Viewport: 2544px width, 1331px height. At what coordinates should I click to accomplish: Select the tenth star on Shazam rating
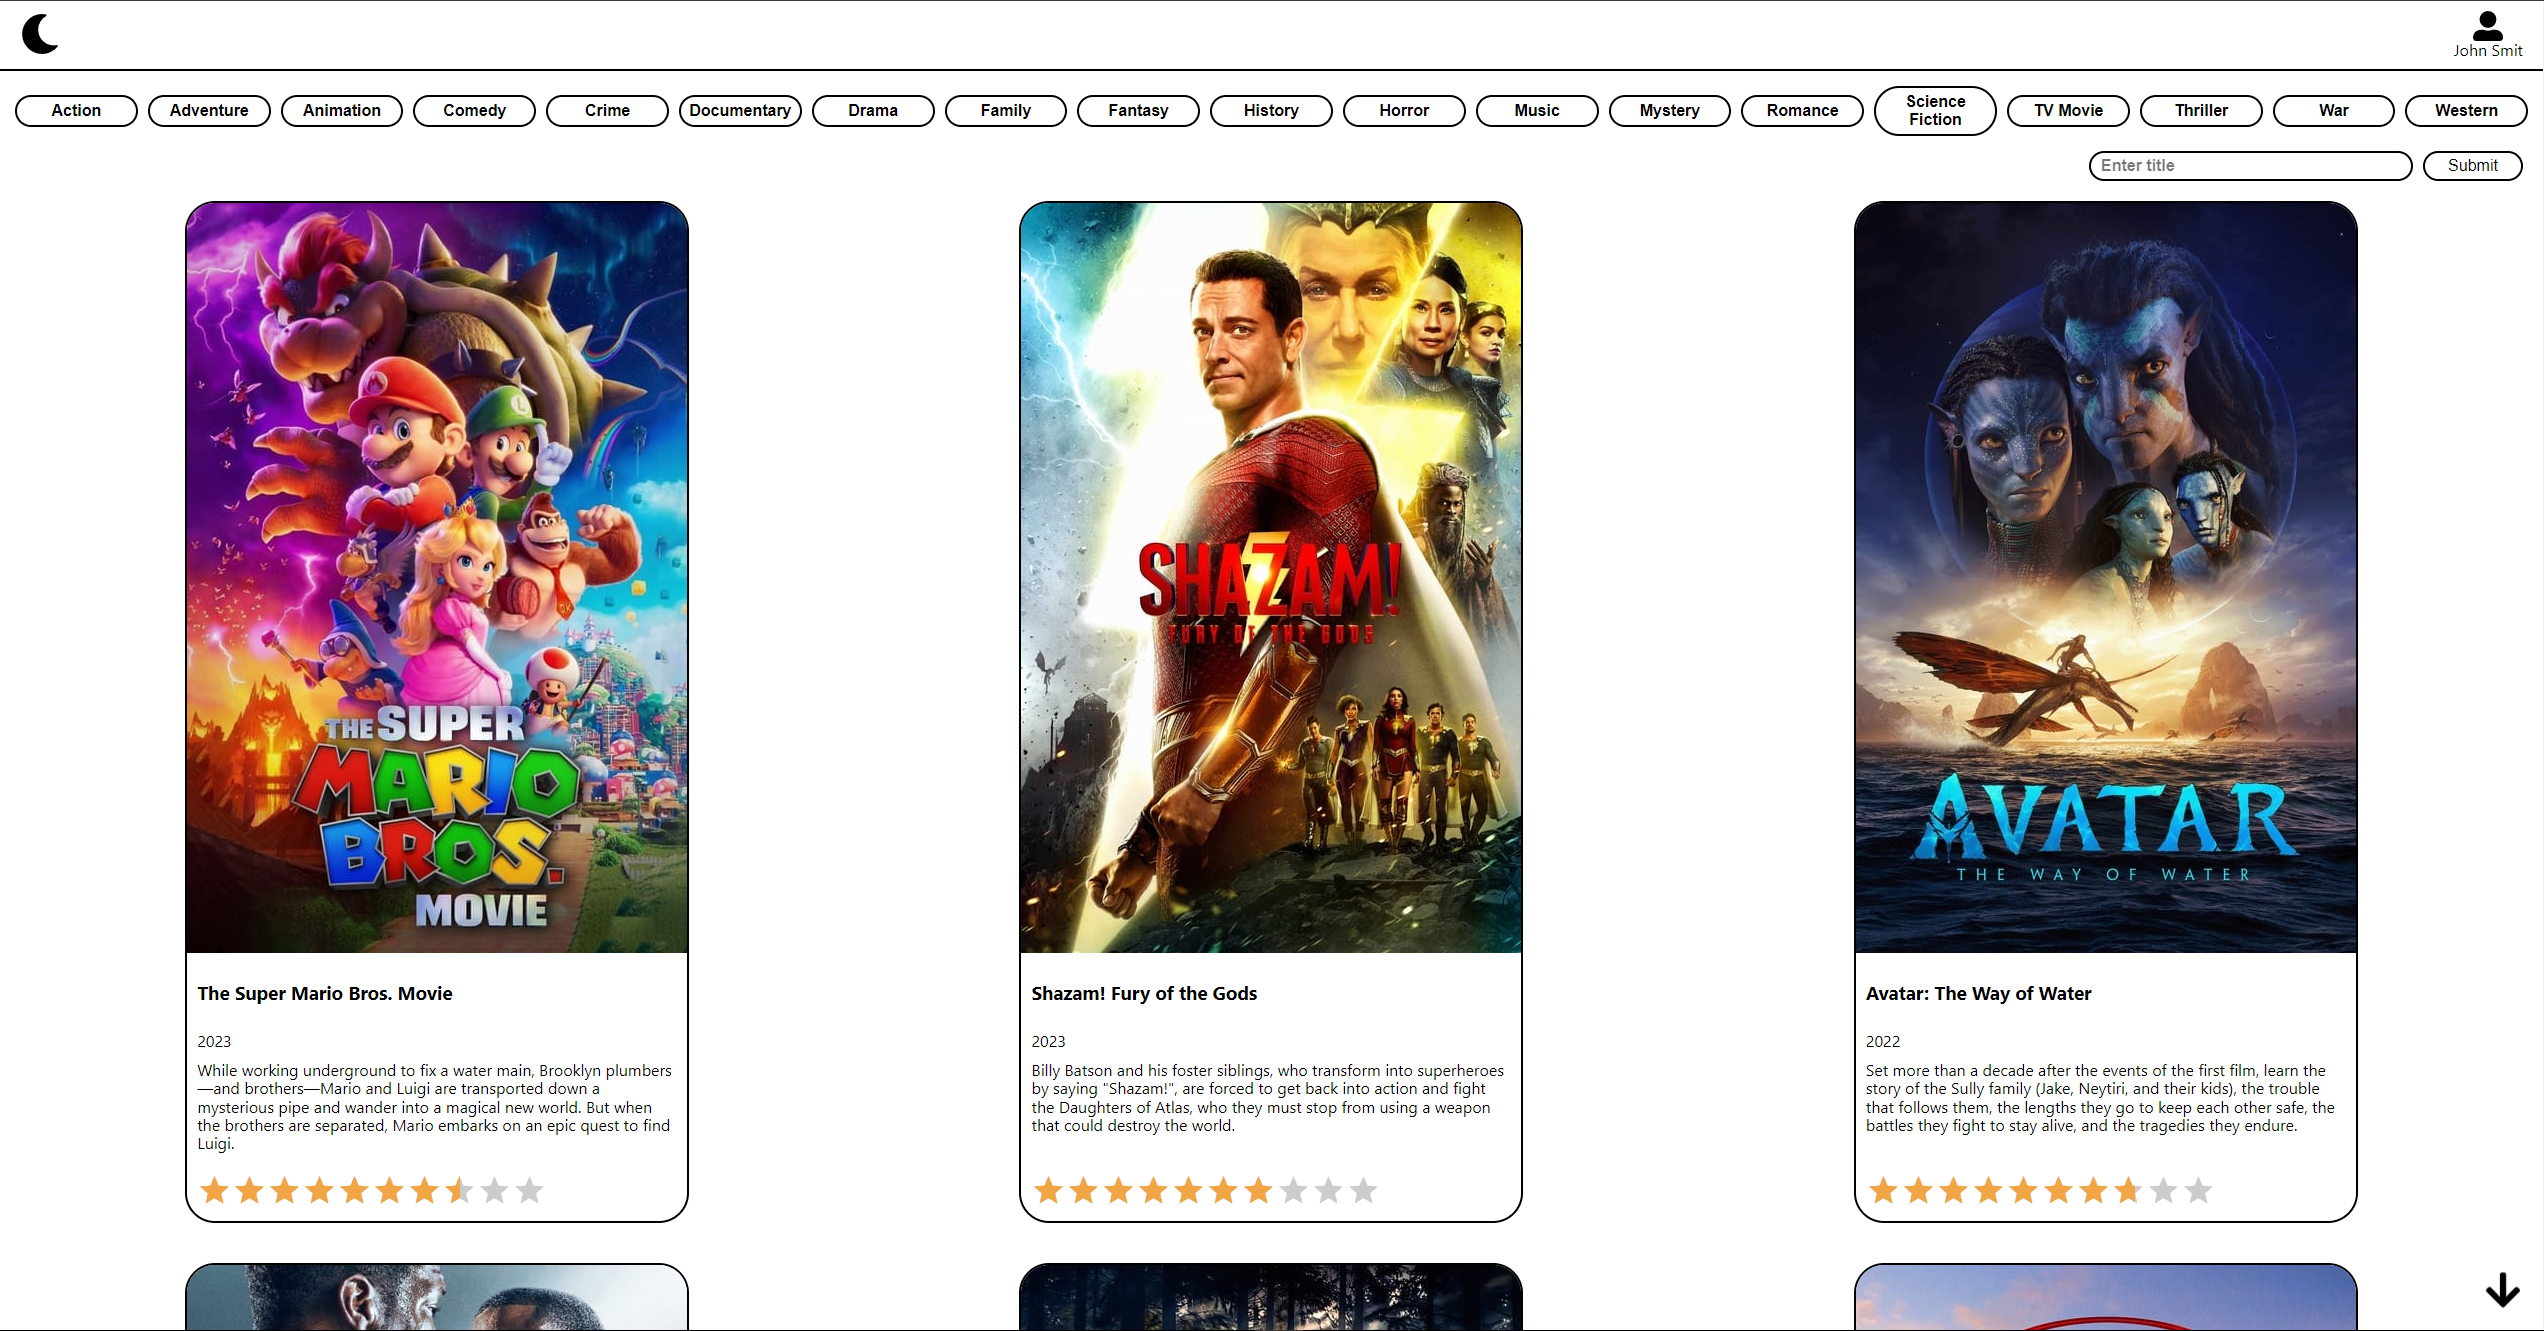pos(1363,1190)
